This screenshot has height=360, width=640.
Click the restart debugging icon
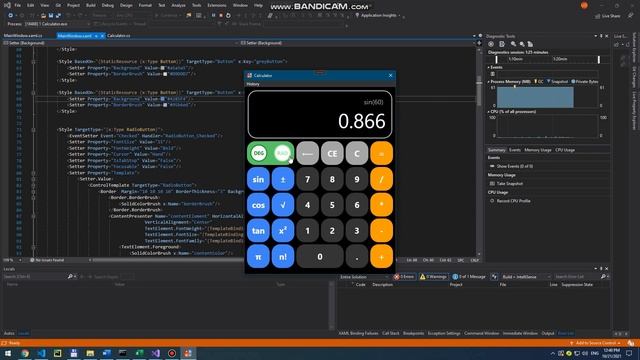pos(228,16)
